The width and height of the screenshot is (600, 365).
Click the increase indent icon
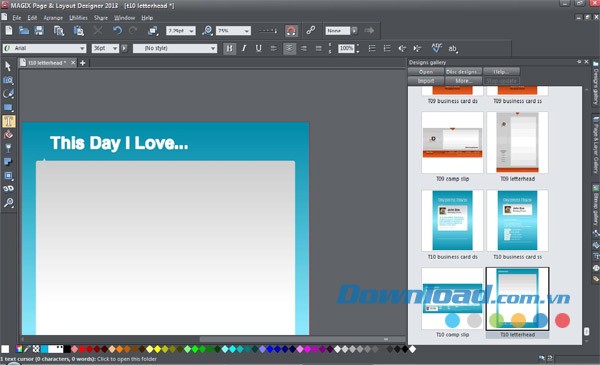coord(417,48)
